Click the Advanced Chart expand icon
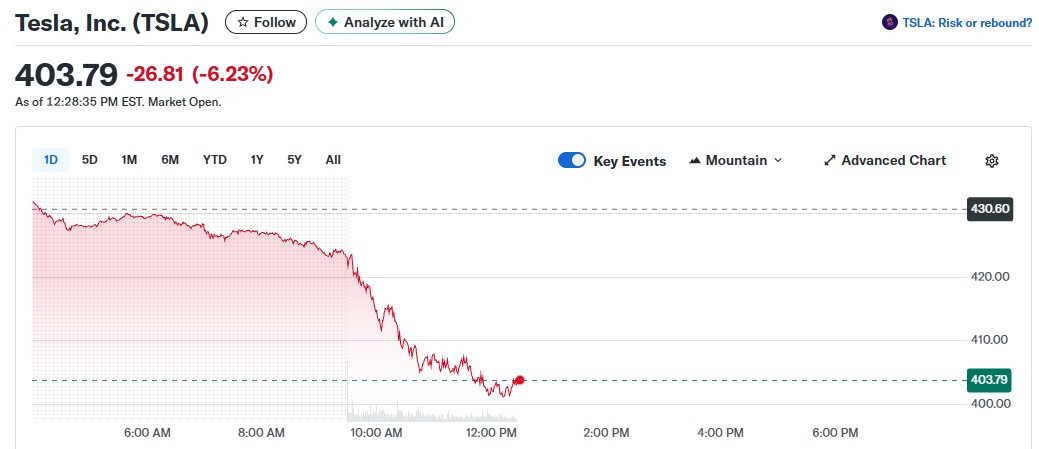 pyautogui.click(x=829, y=161)
